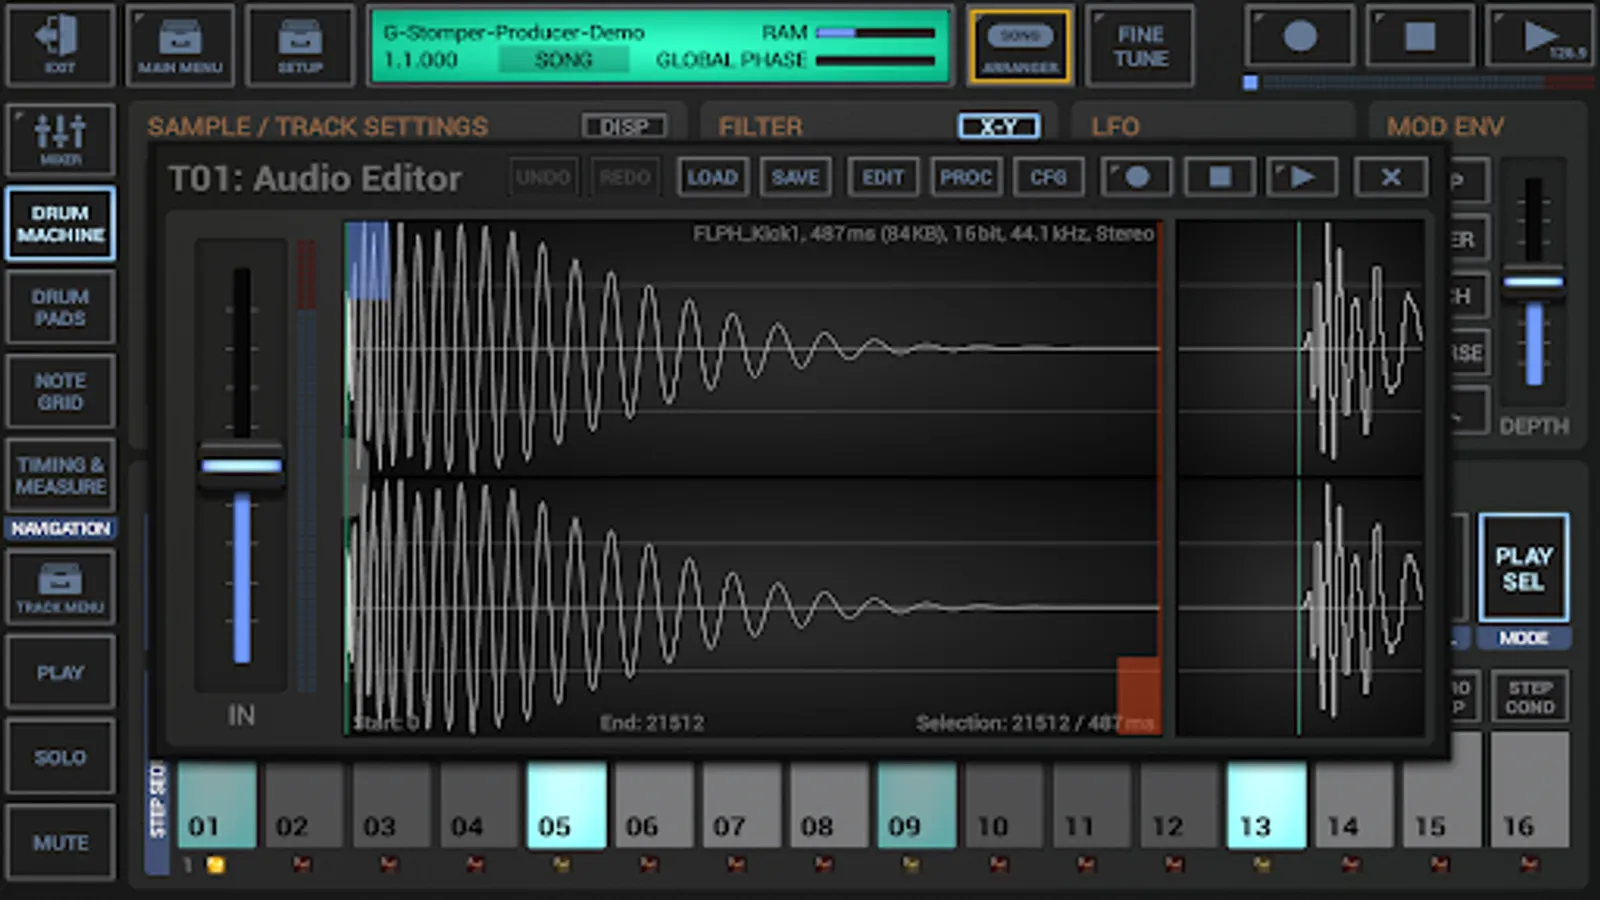Open the Main Menu
The height and width of the screenshot is (900, 1600).
[x=180, y=45]
